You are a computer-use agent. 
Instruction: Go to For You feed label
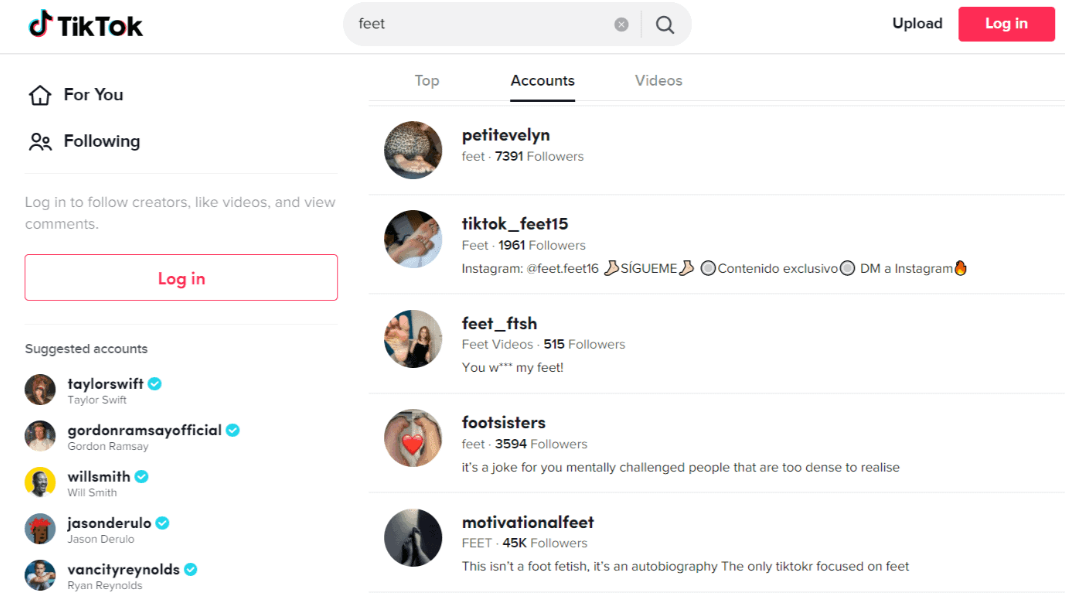point(93,94)
